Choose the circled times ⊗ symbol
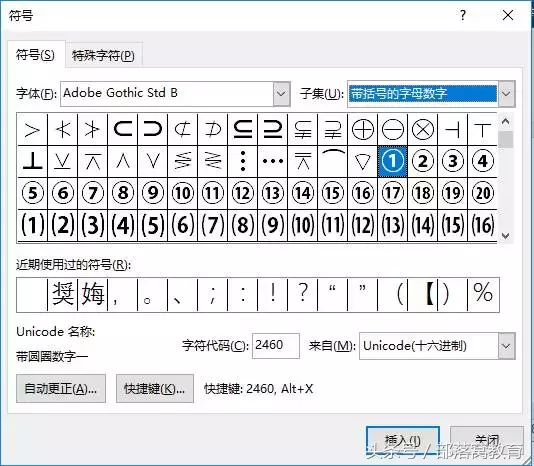The width and height of the screenshot is (534, 466). pyautogui.click(x=423, y=129)
